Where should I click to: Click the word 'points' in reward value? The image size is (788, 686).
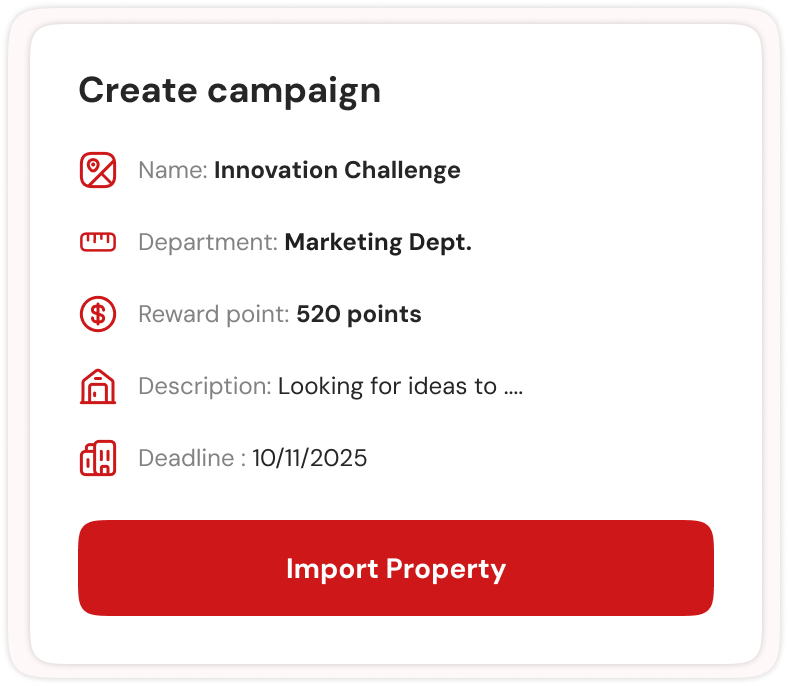(x=384, y=314)
